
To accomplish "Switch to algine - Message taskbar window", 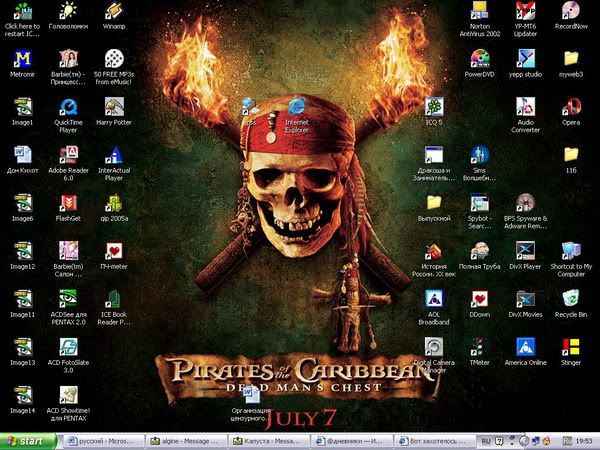I will (x=186, y=441).
